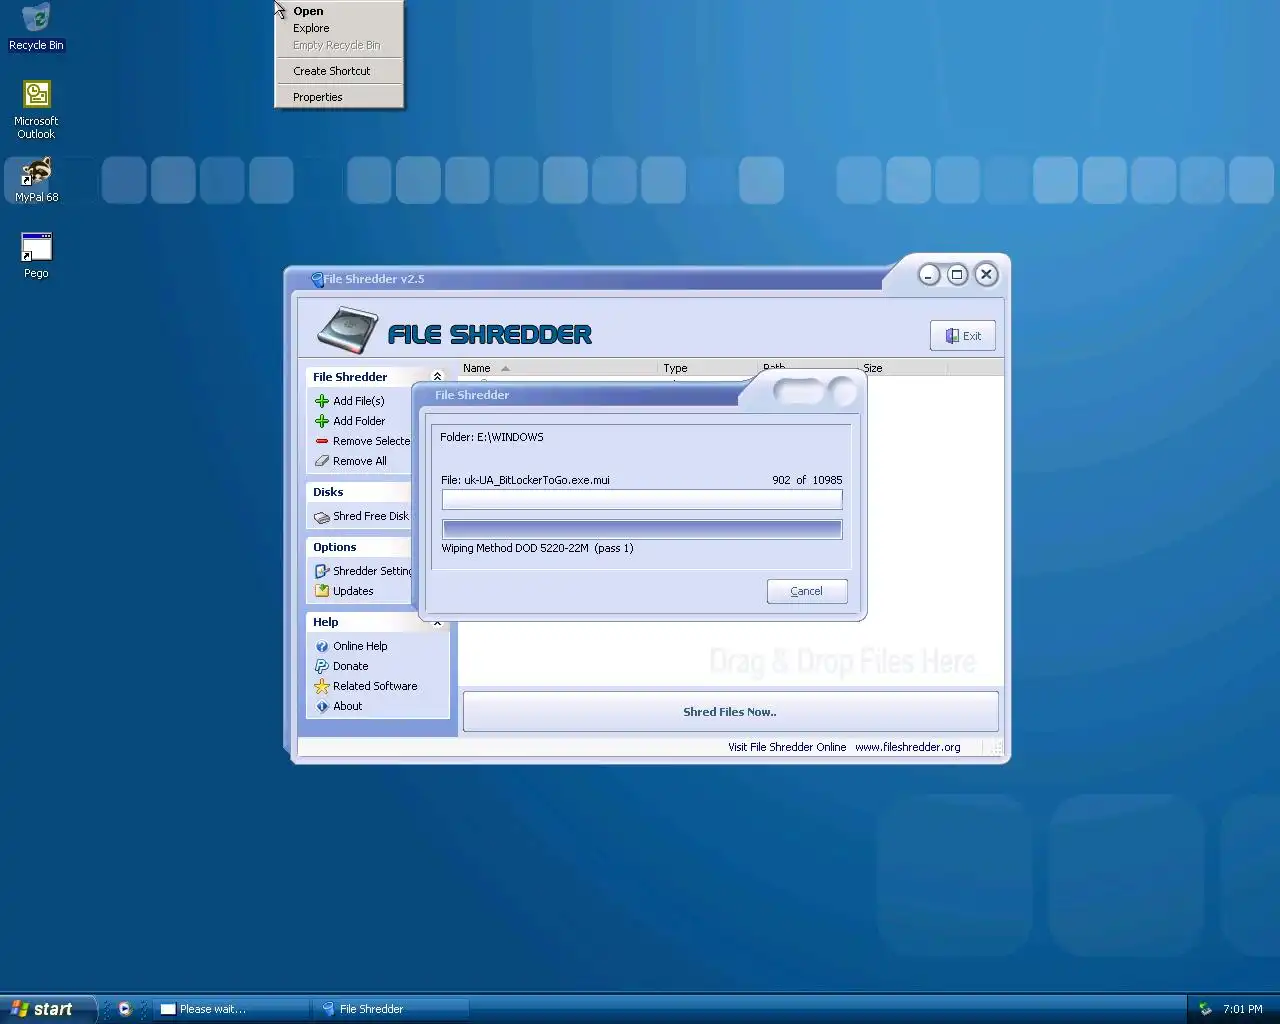This screenshot has height=1024, width=1280.
Task: Click the current file progress bar
Action: (642, 499)
